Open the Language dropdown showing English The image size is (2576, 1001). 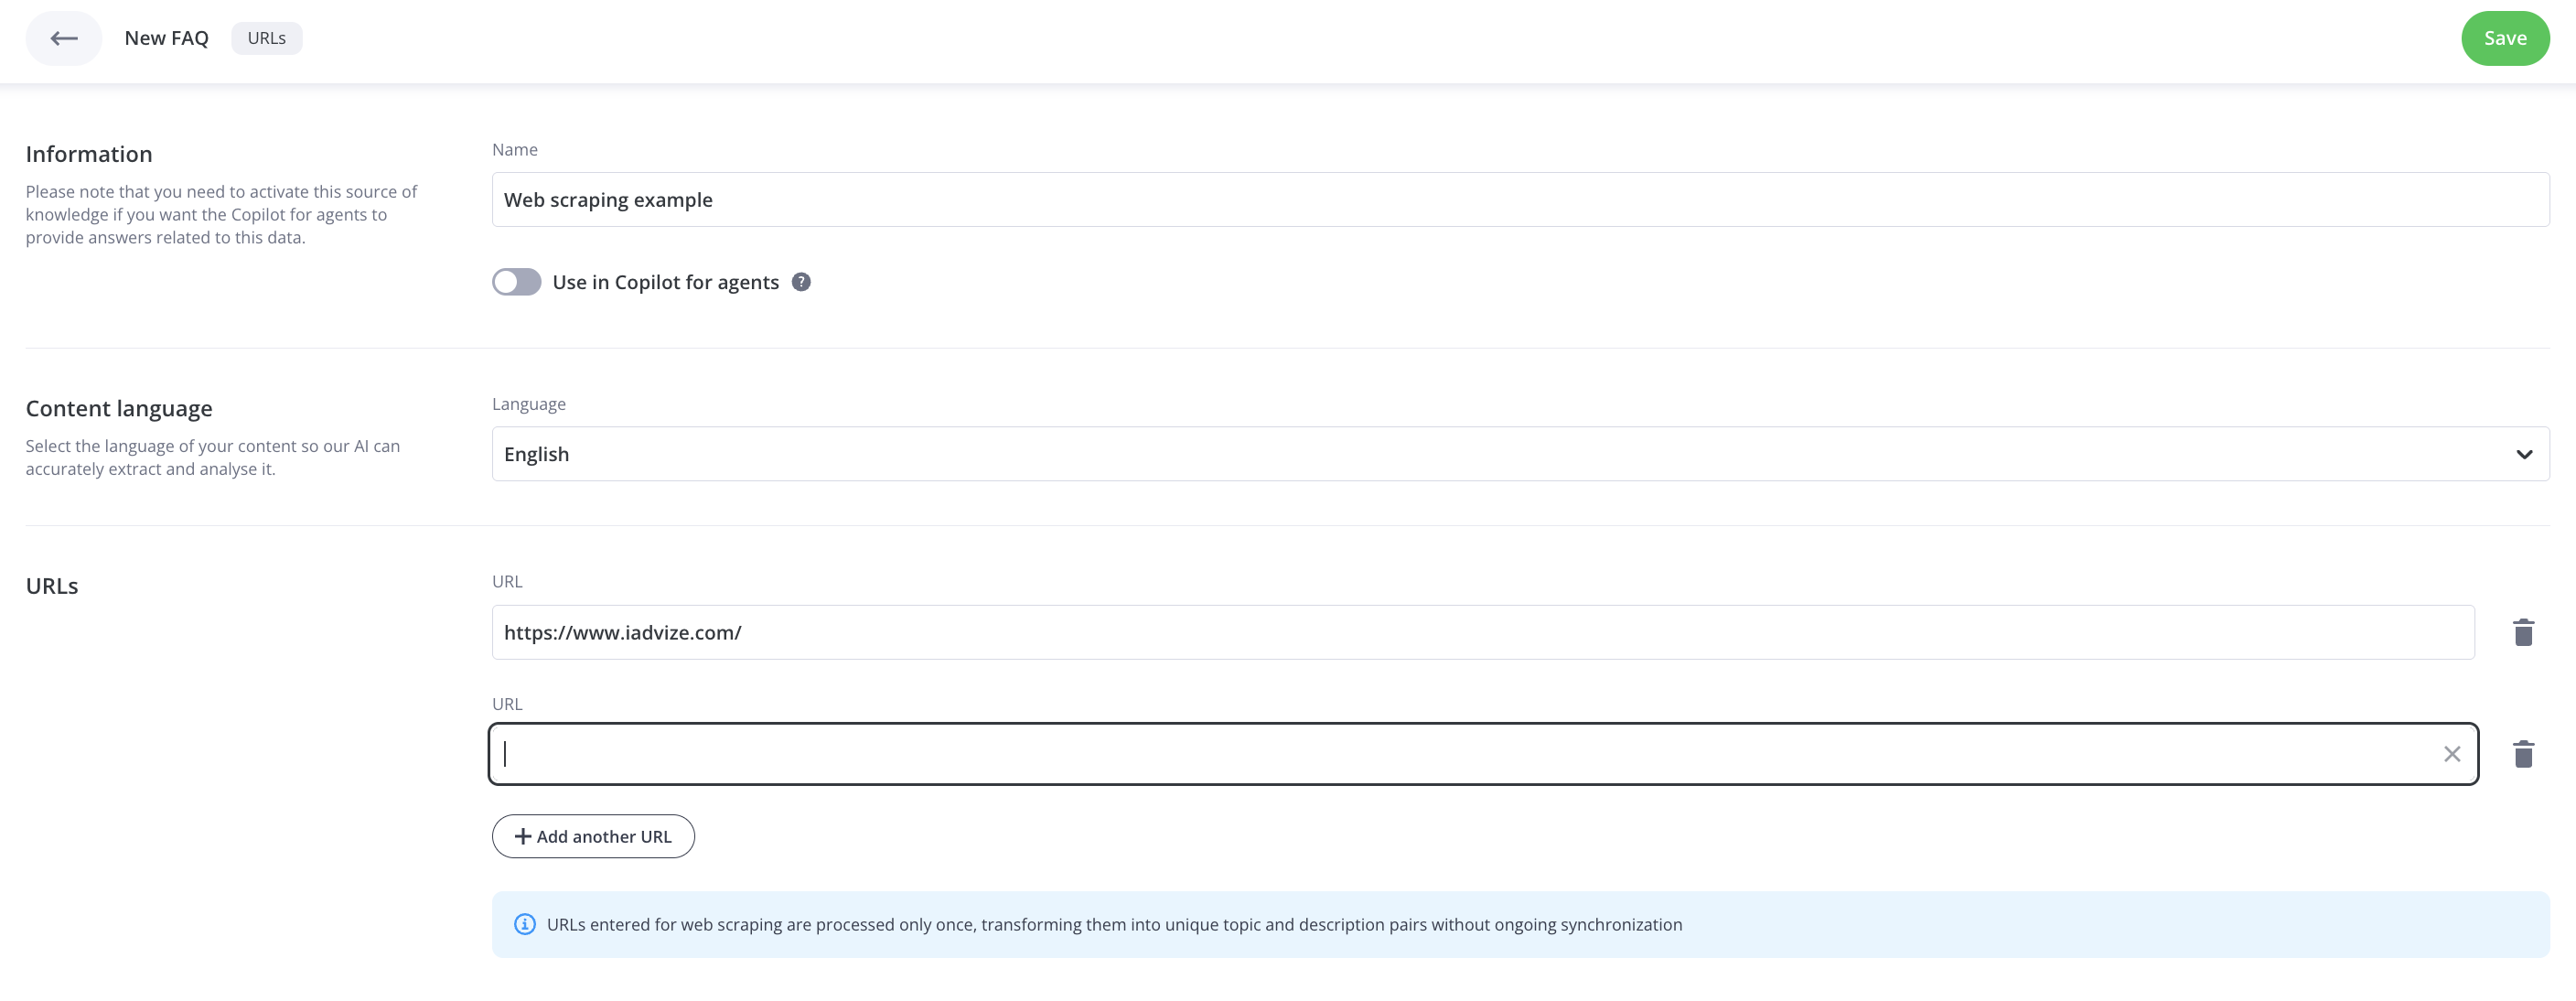(1520, 454)
